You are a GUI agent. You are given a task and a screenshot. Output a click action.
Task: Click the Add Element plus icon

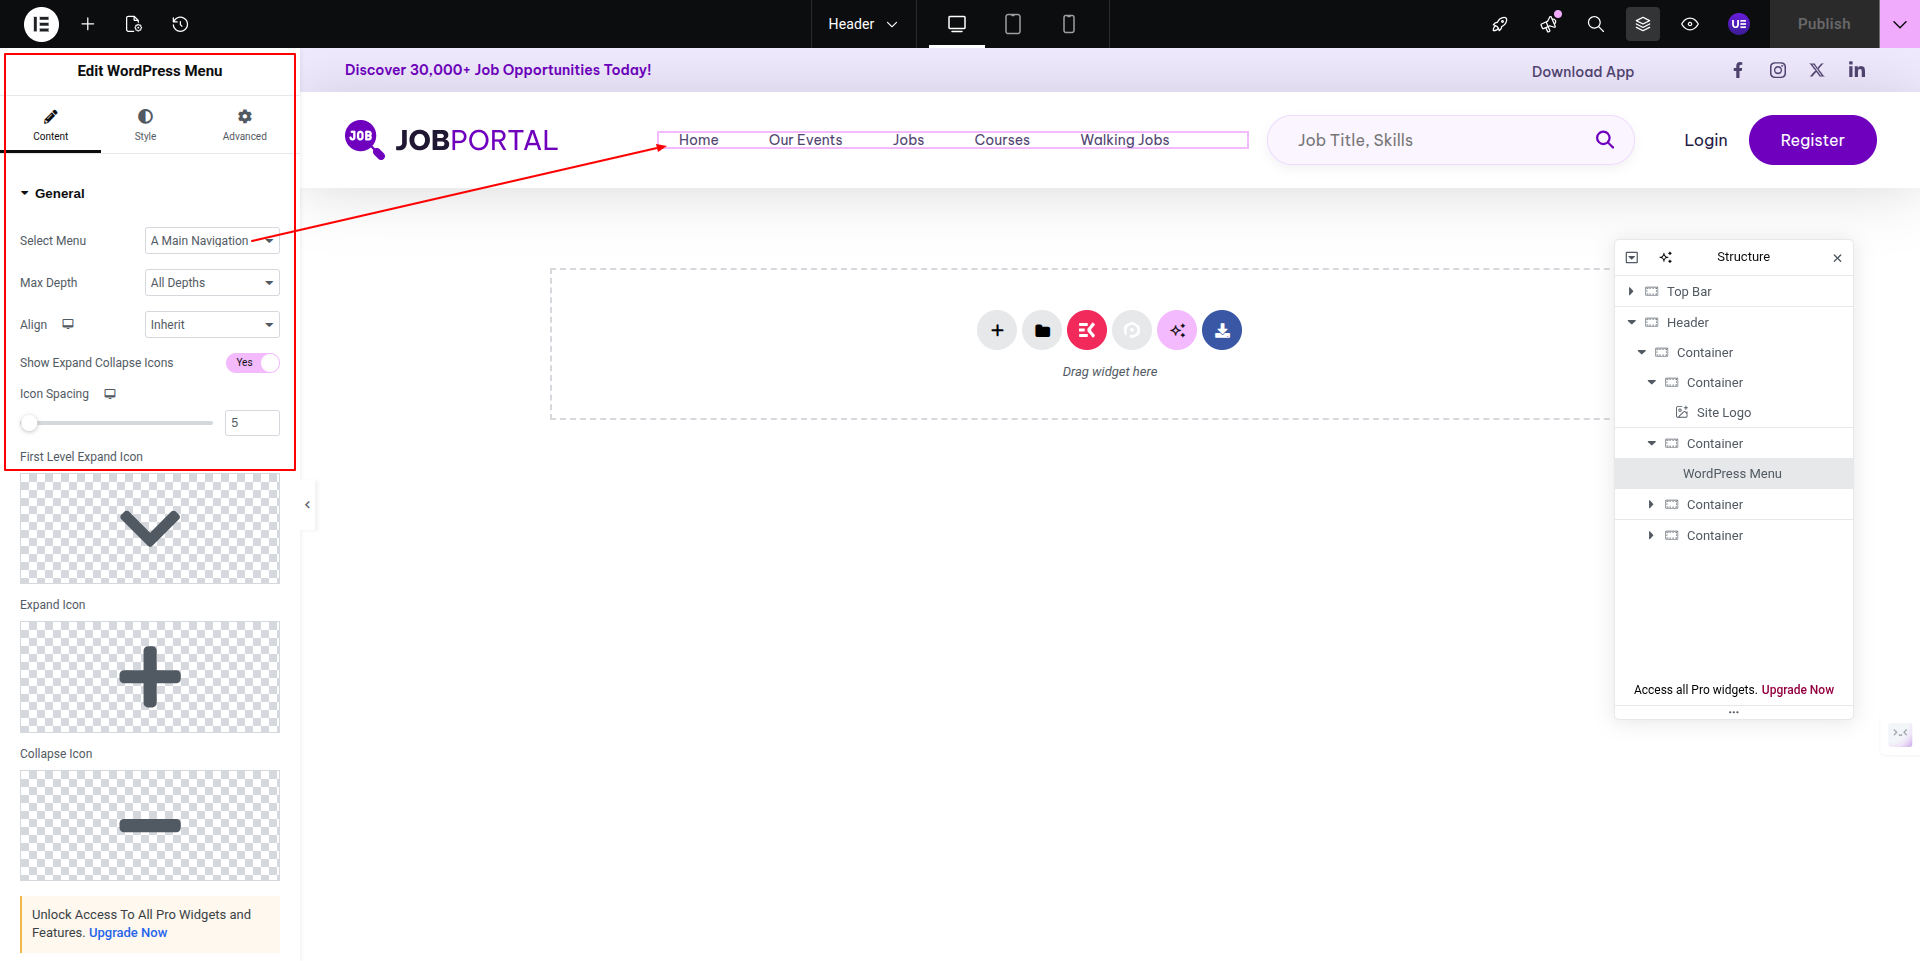click(88, 24)
